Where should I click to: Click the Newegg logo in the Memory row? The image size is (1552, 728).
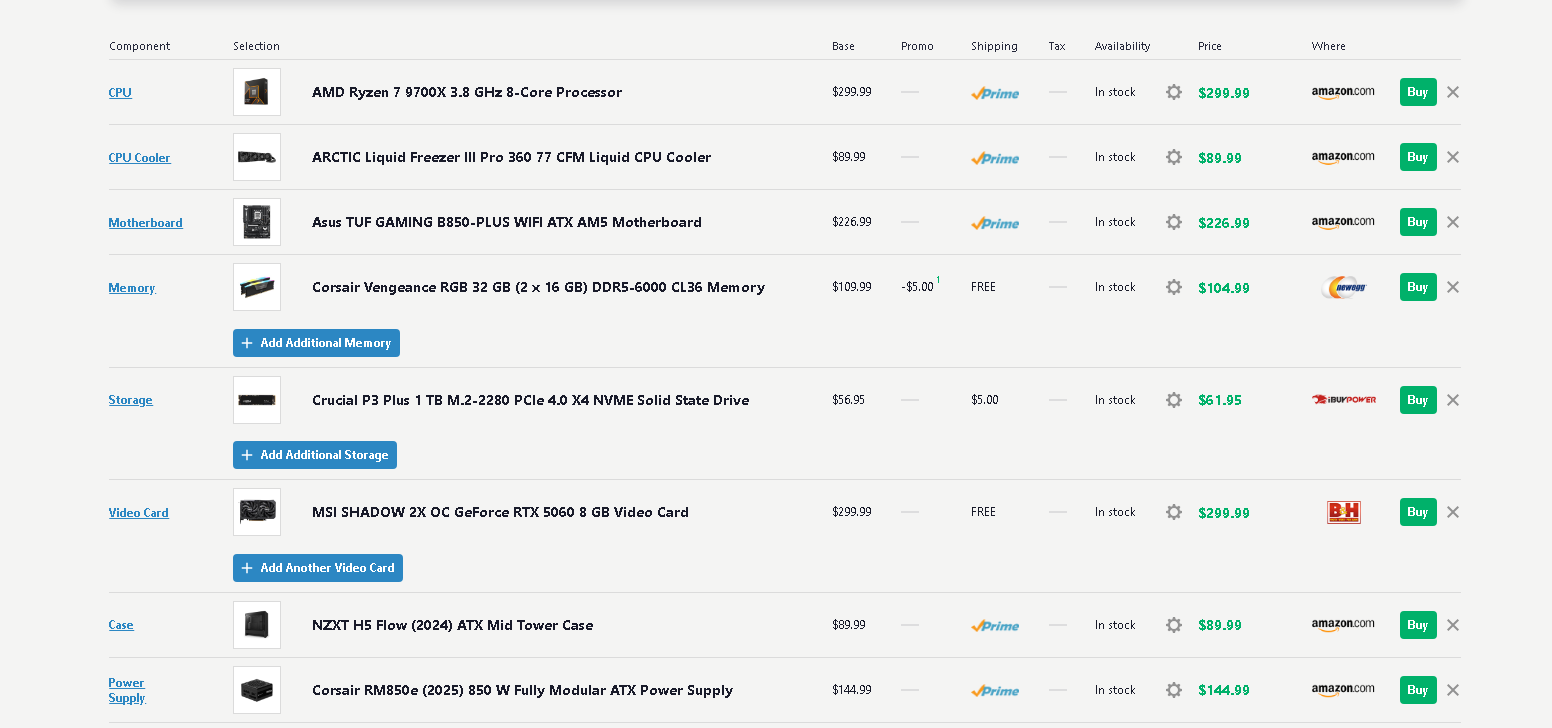click(1344, 287)
